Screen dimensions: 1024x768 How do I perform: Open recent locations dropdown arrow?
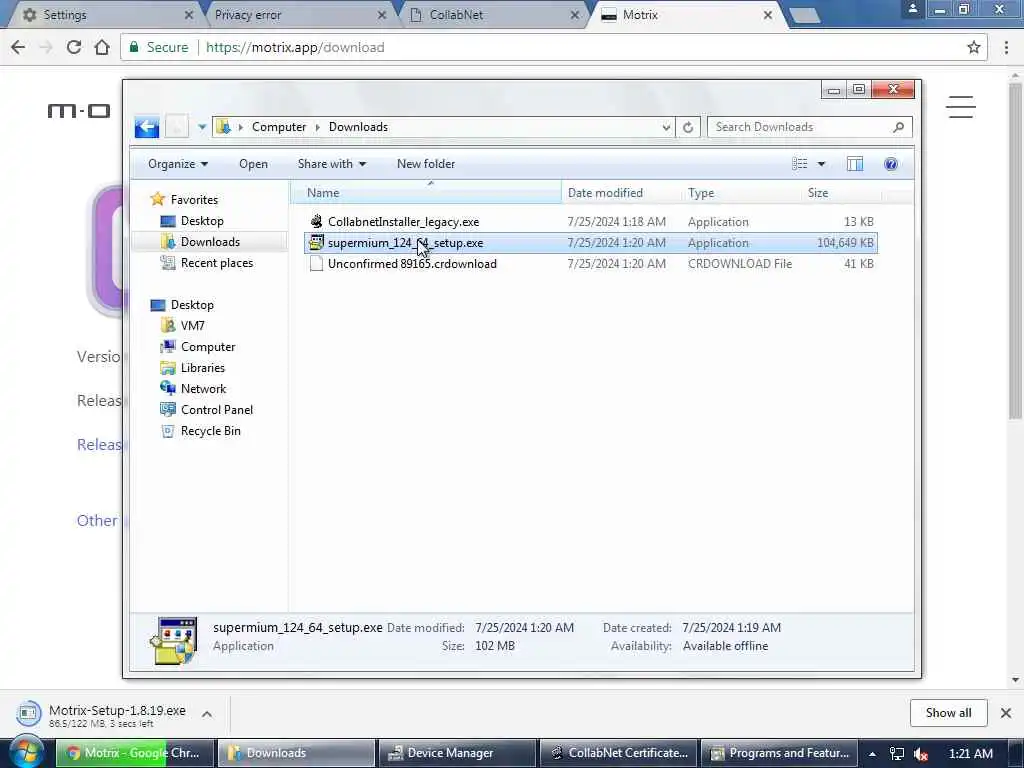[x=202, y=127]
